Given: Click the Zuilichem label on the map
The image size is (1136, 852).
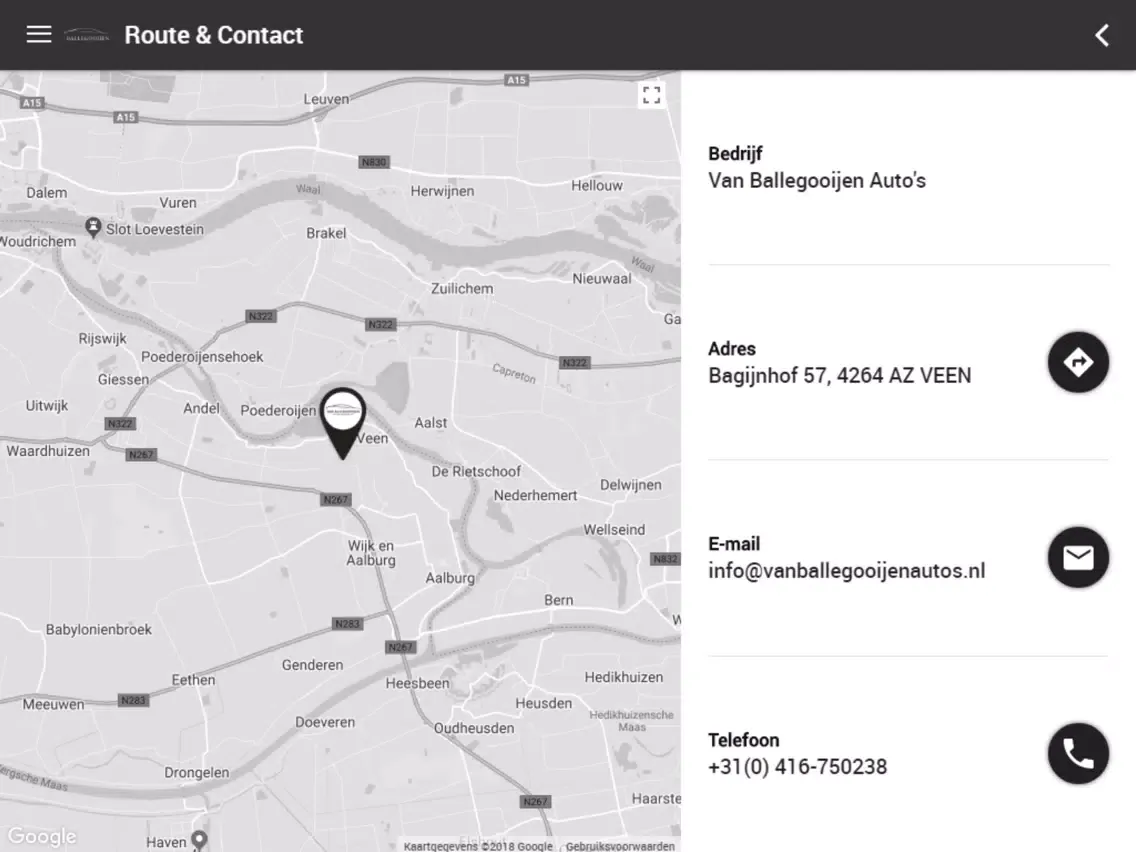Looking at the screenshot, I should point(462,288).
